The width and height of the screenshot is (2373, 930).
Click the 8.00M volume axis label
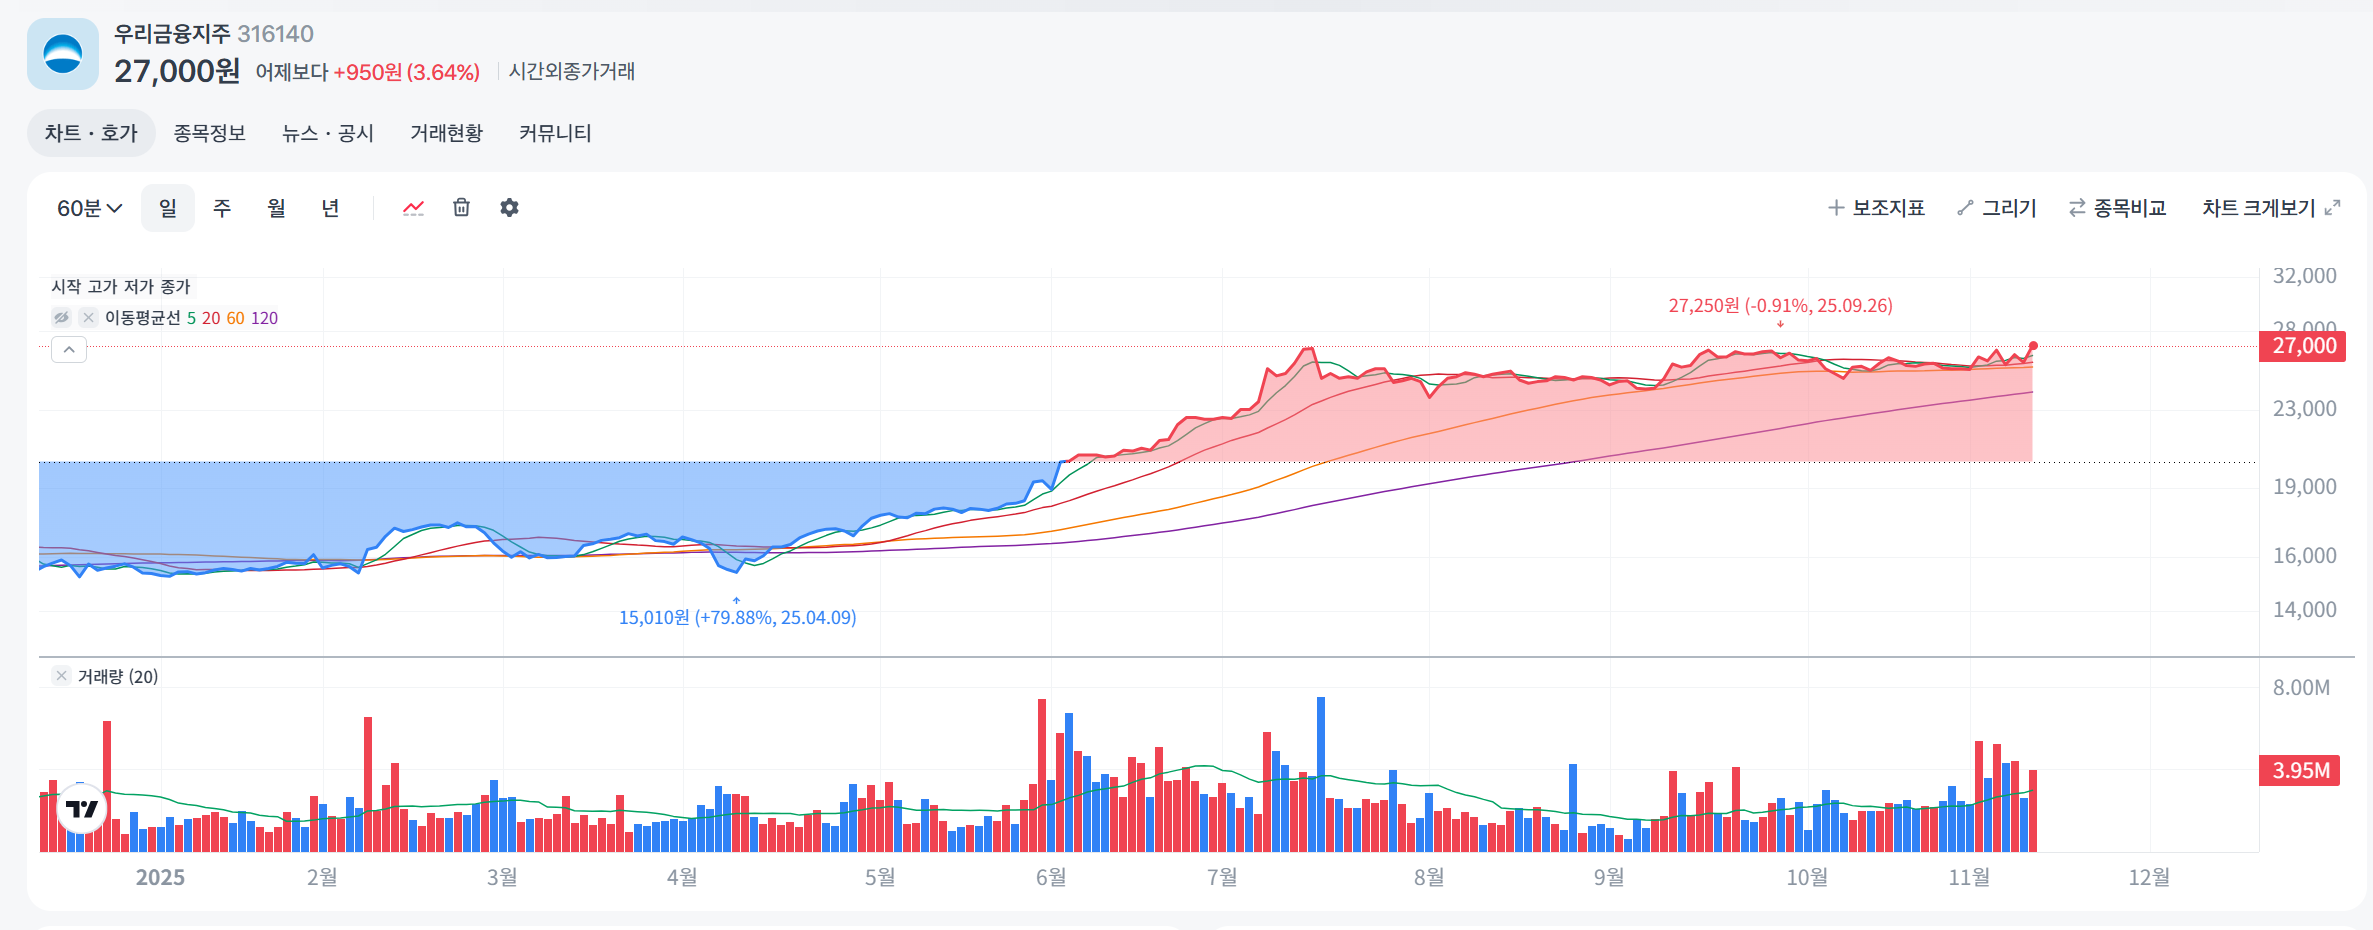coord(2301,688)
